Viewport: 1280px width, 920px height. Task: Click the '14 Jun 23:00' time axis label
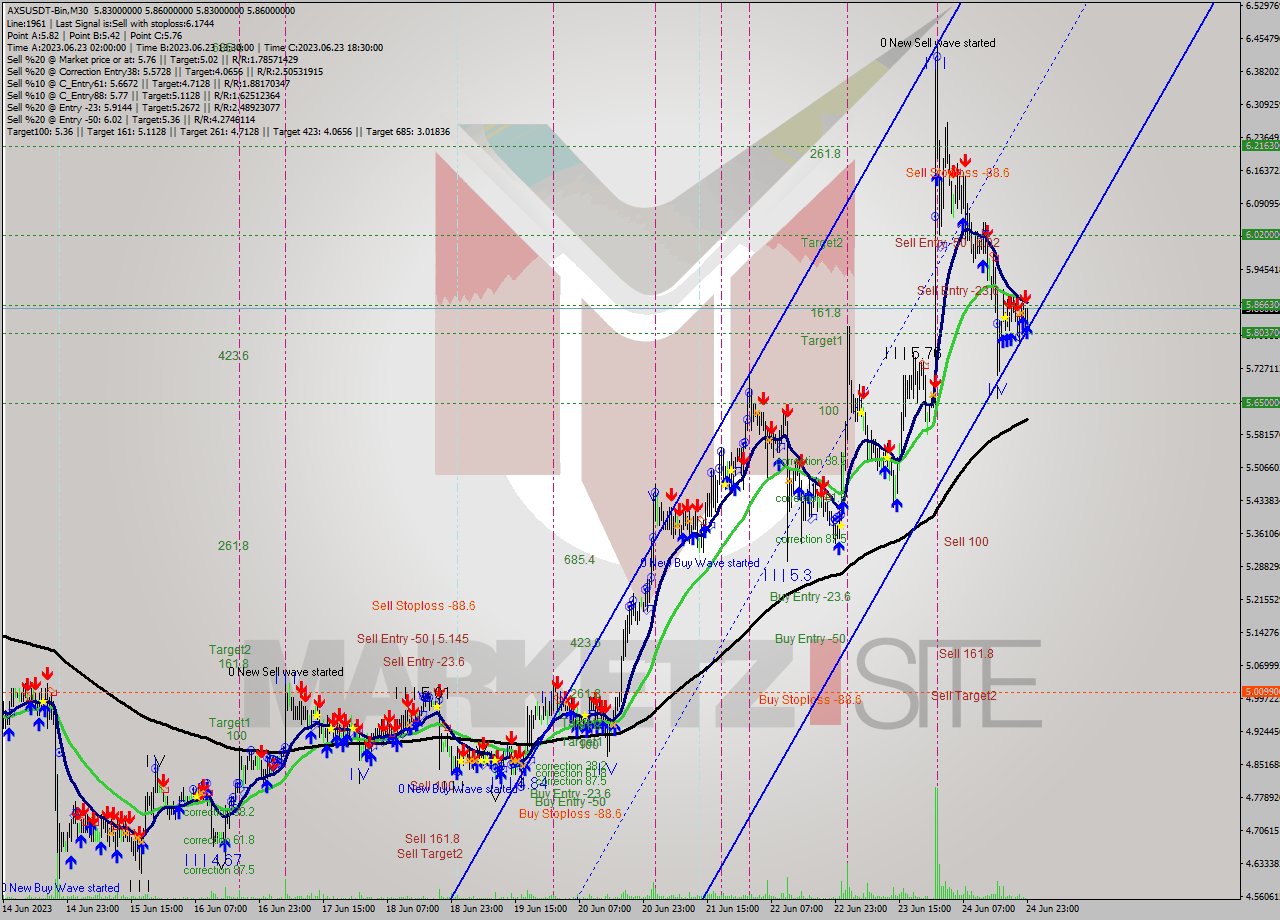[92, 909]
